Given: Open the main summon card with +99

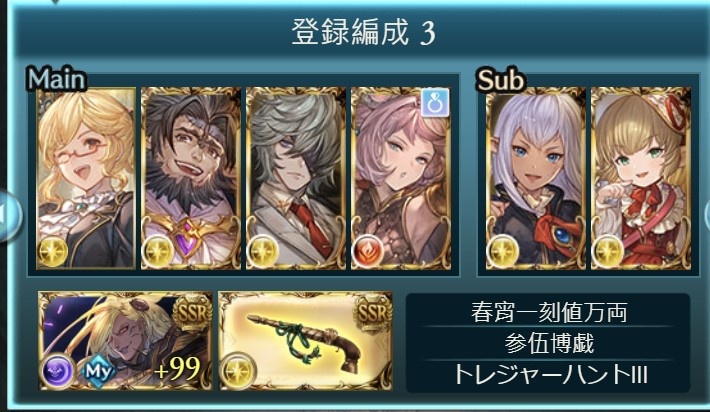Looking at the screenshot, I should point(125,341).
